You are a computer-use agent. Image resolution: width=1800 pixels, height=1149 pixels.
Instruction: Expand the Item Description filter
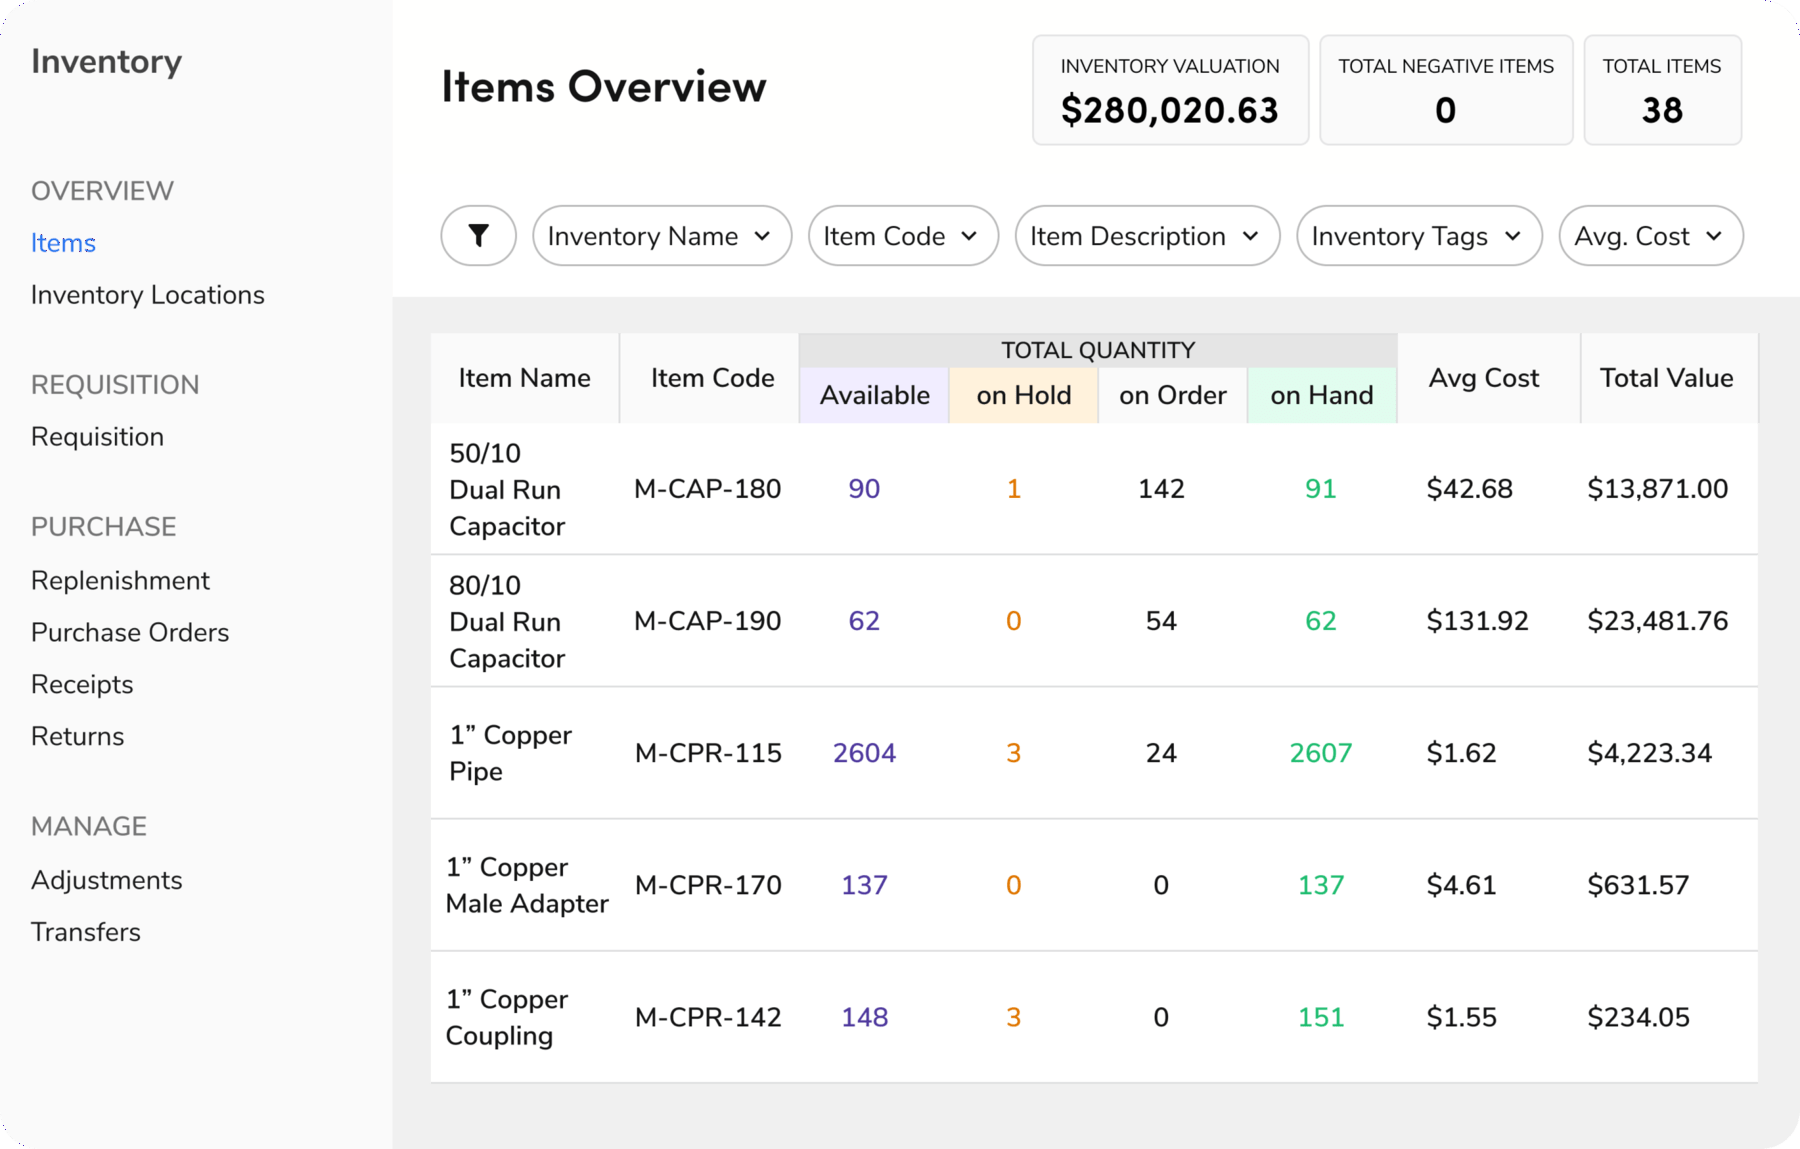click(x=1146, y=236)
